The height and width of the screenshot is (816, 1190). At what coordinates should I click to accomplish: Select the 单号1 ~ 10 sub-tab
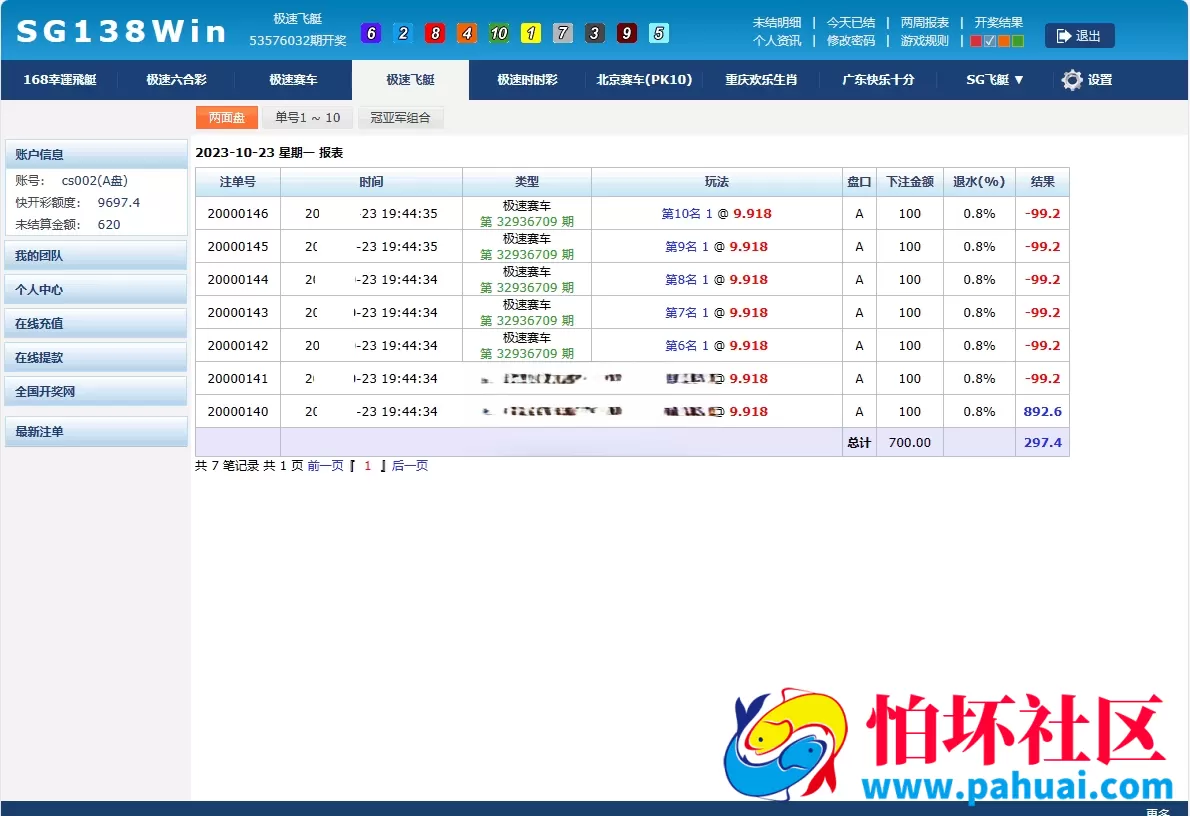pyautogui.click(x=307, y=118)
